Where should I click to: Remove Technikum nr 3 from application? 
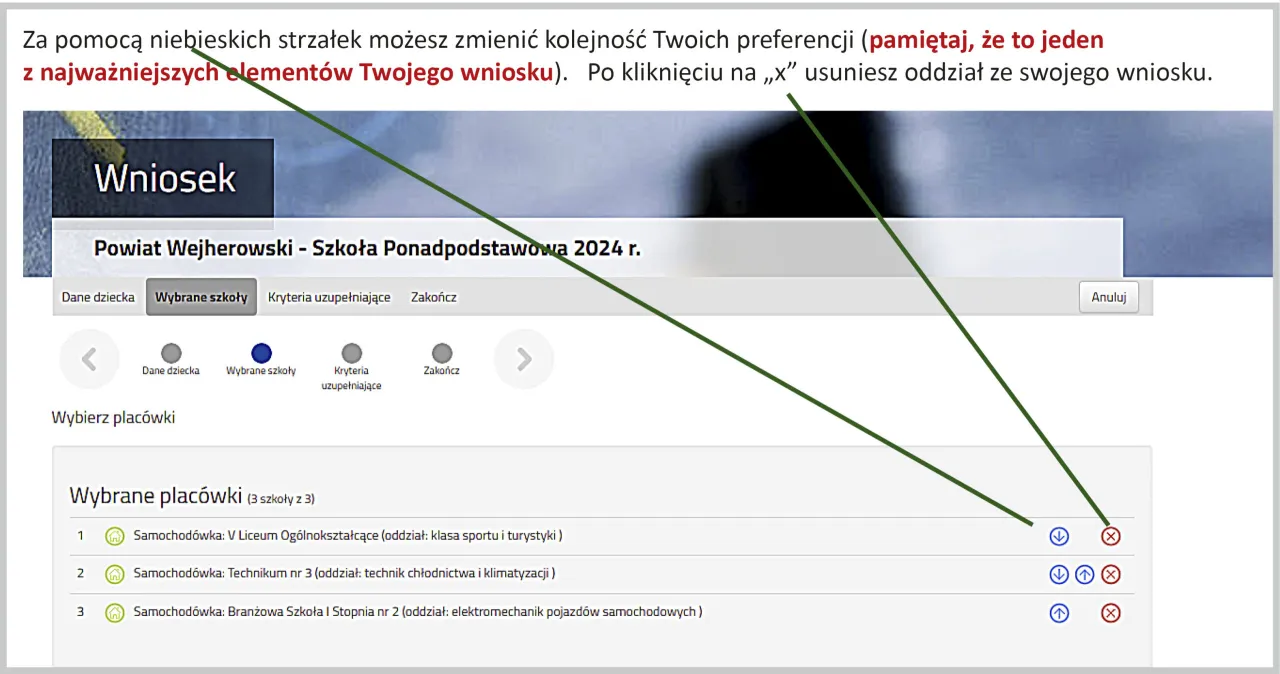click(x=1111, y=574)
